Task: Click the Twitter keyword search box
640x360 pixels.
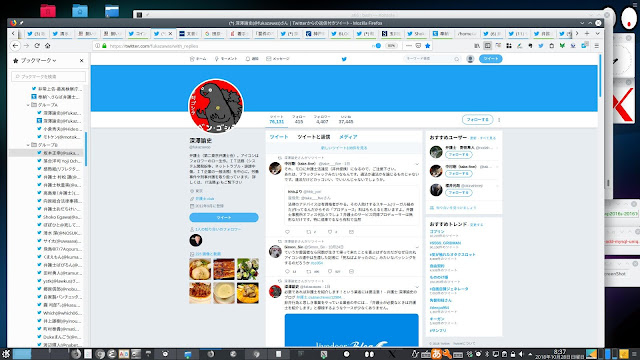Action: 432,59
